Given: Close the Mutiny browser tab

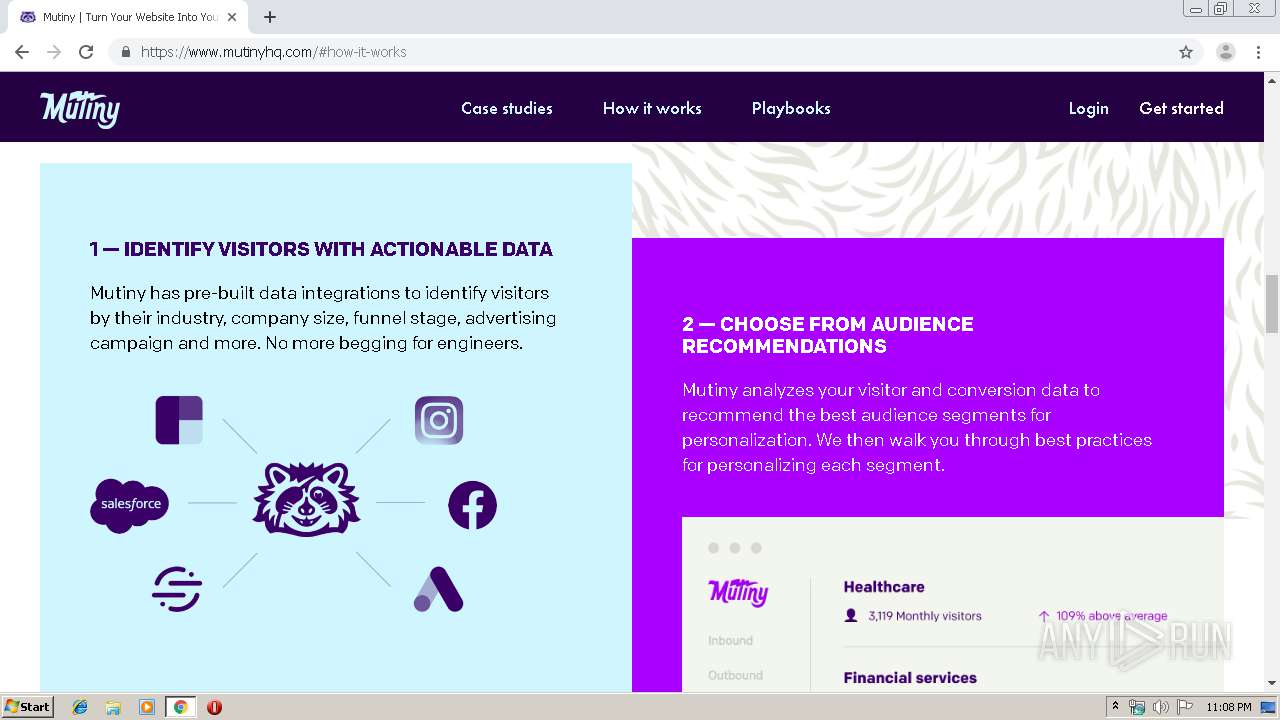Looking at the screenshot, I should 232,17.
